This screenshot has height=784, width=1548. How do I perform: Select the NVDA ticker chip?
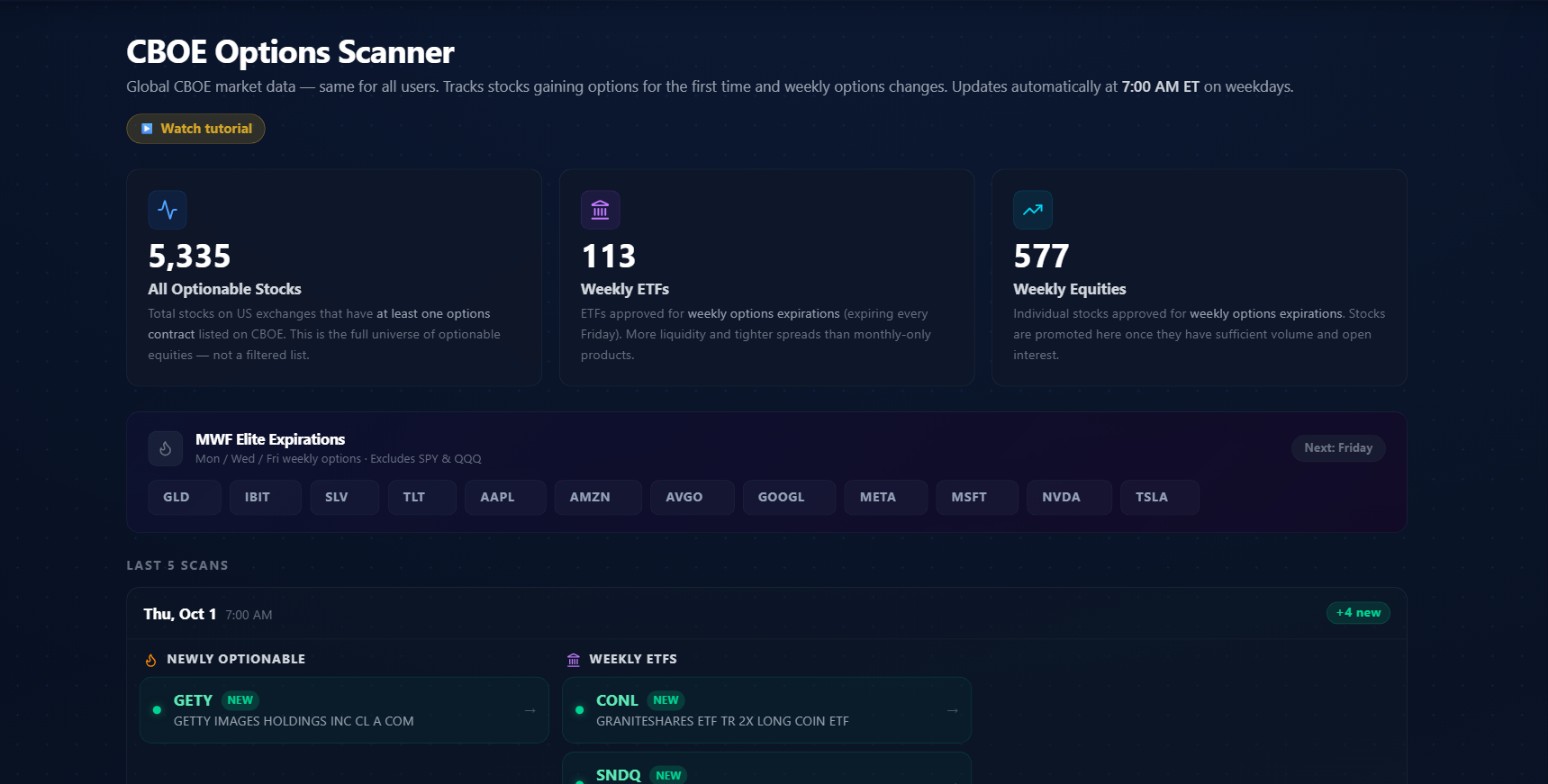(1069, 497)
